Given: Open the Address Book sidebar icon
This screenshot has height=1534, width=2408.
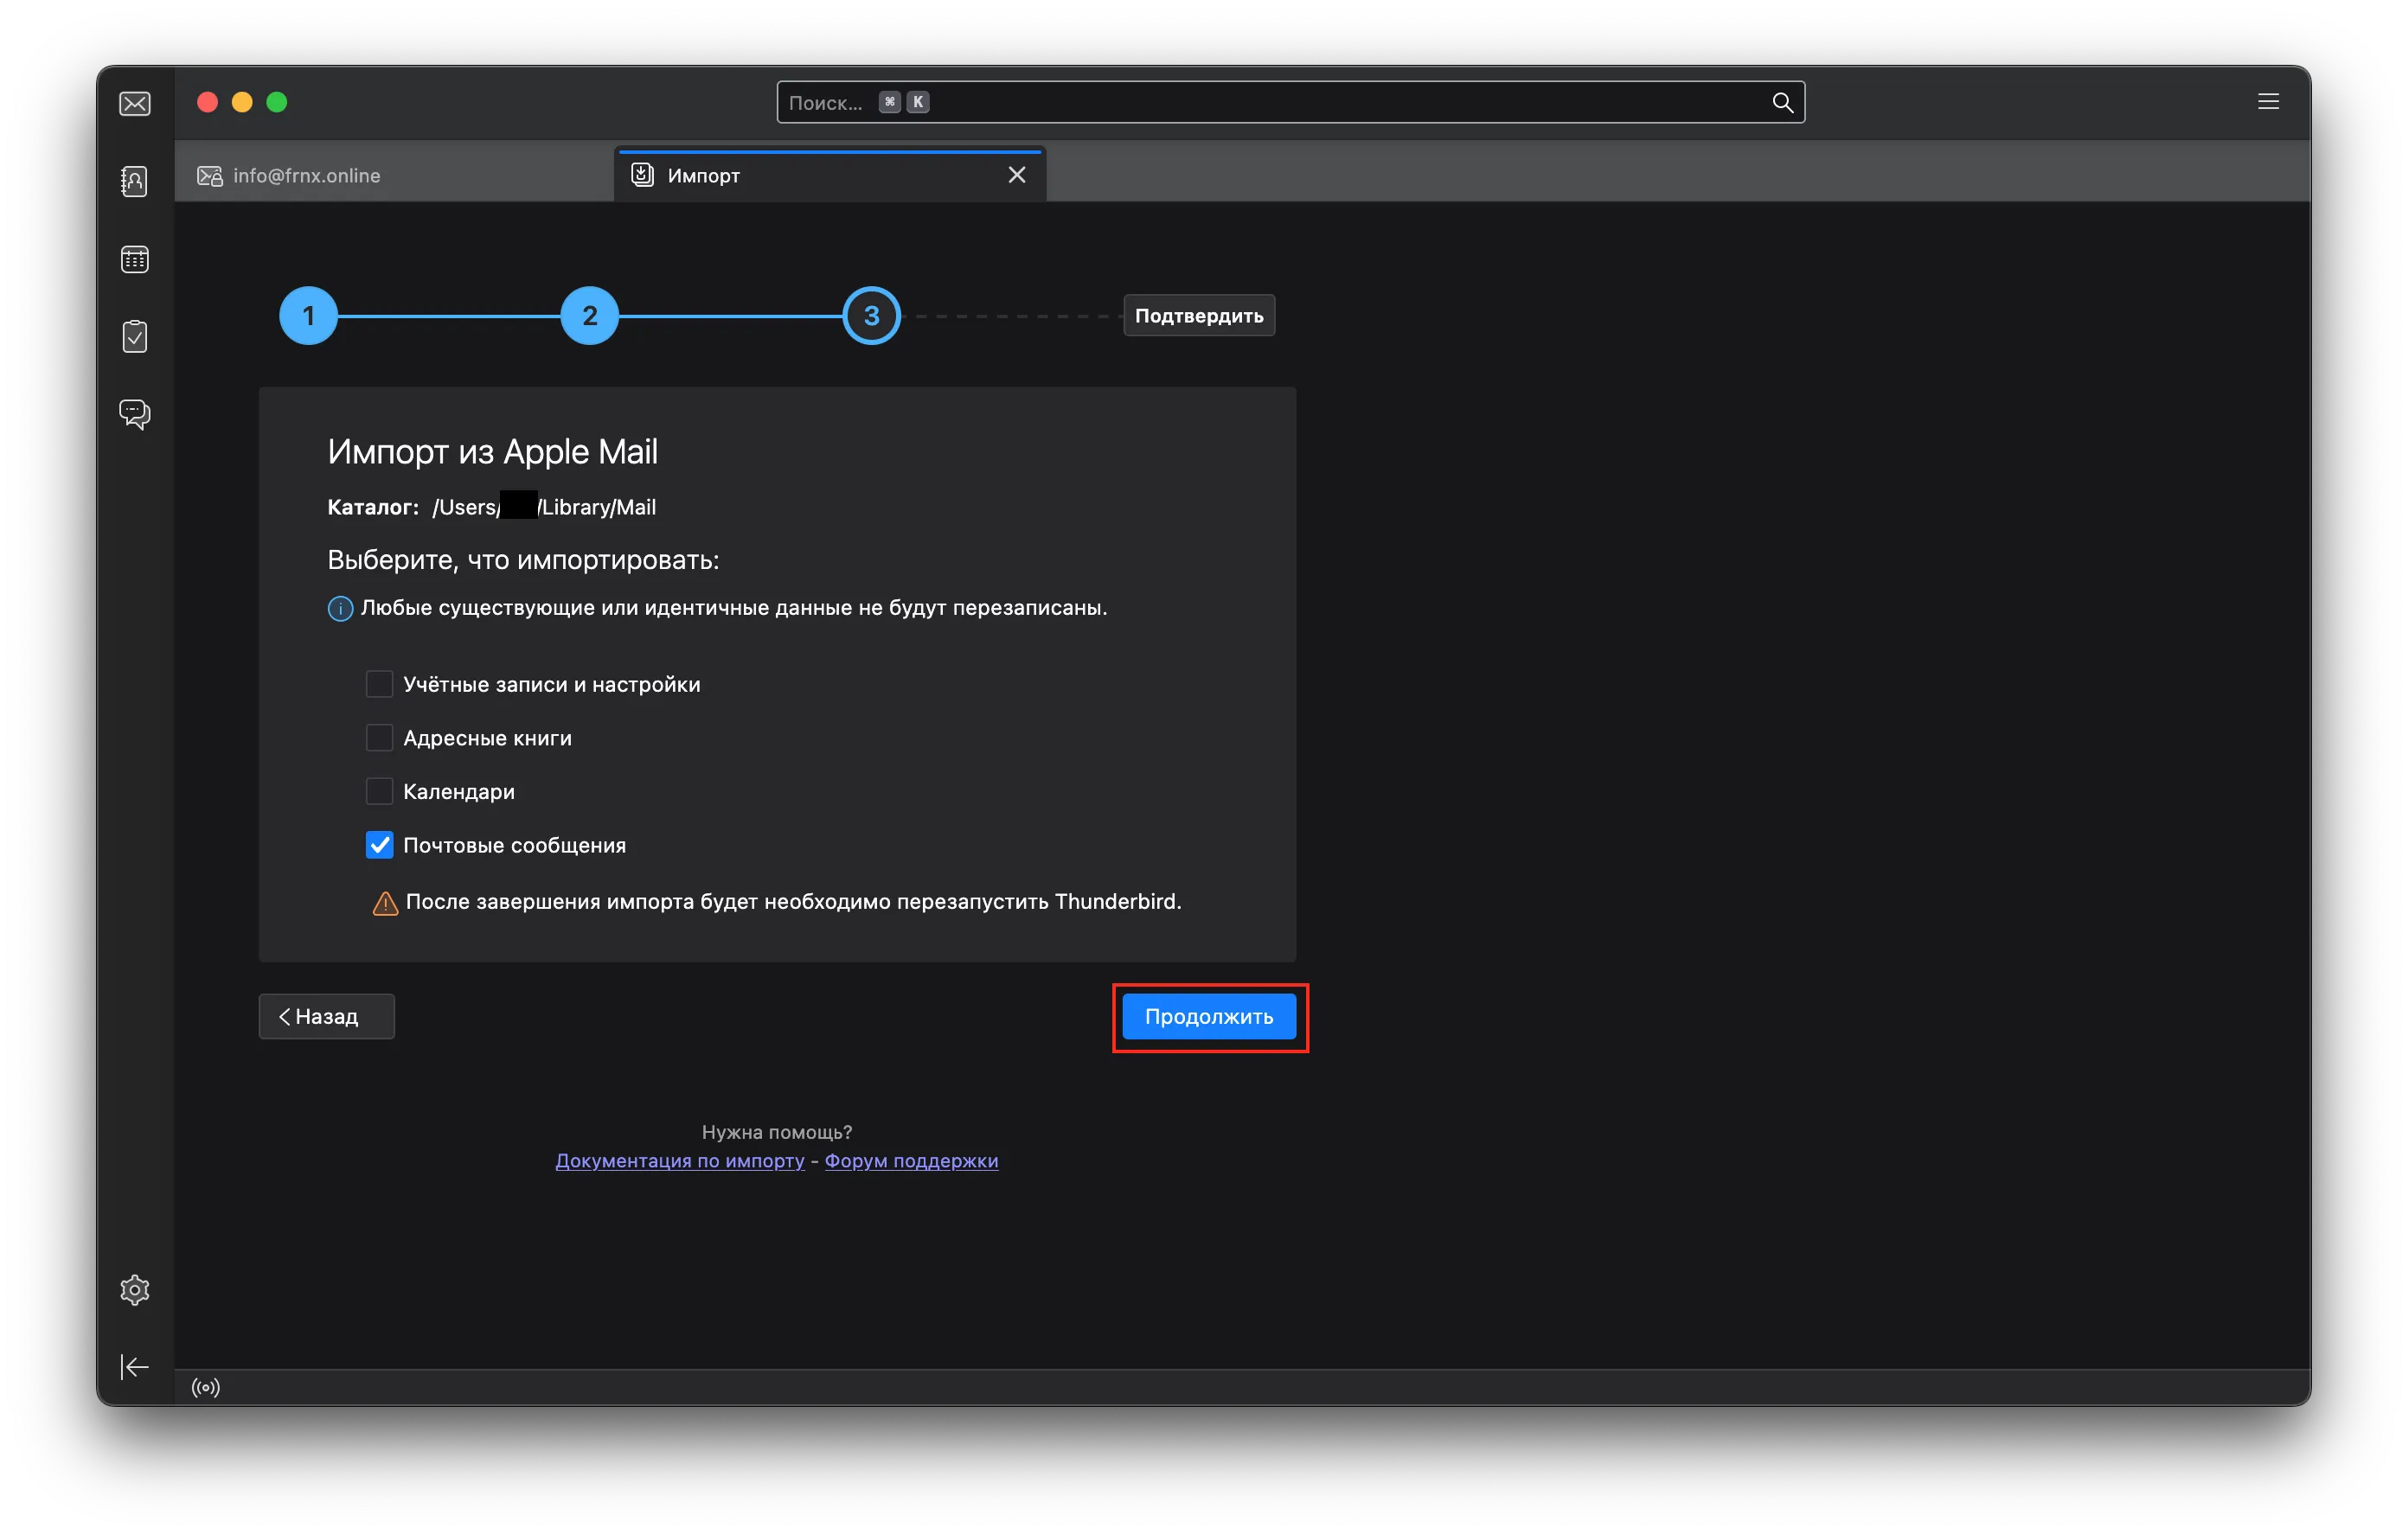Looking at the screenshot, I should [x=135, y=181].
